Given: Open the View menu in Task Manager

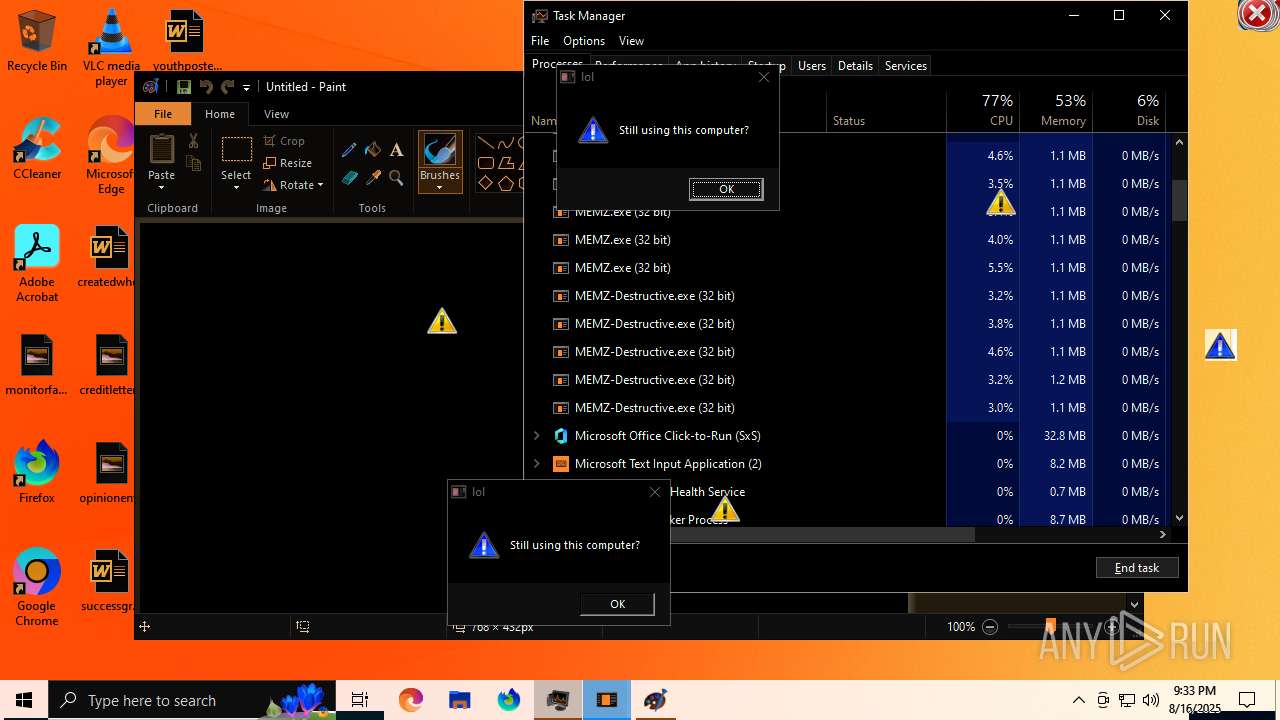Looking at the screenshot, I should pyautogui.click(x=631, y=41).
